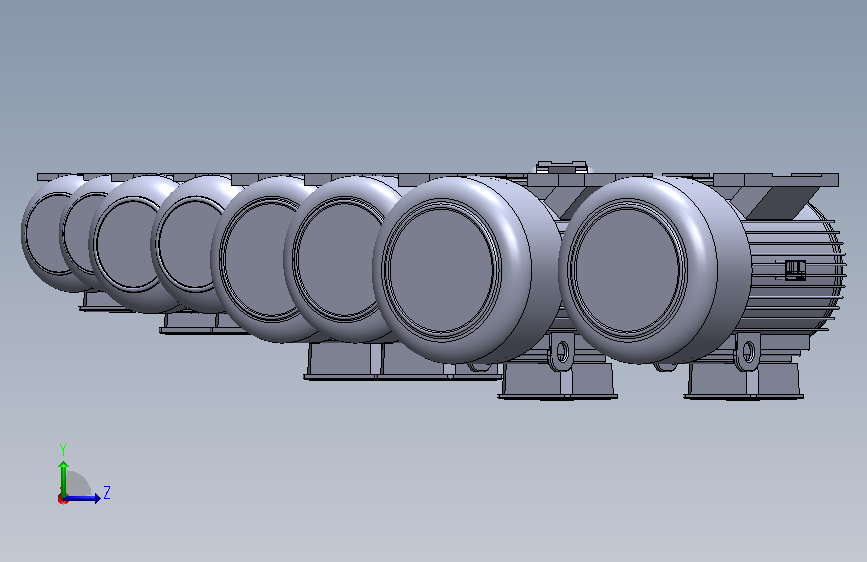
Task: Select the mounting foot base under the second-largest motor
Action: tap(557, 396)
